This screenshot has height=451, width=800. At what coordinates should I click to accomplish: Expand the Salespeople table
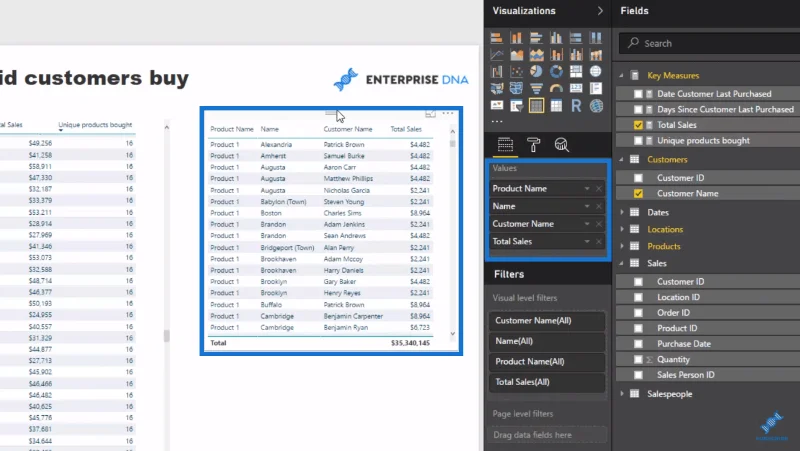[x=621, y=394]
